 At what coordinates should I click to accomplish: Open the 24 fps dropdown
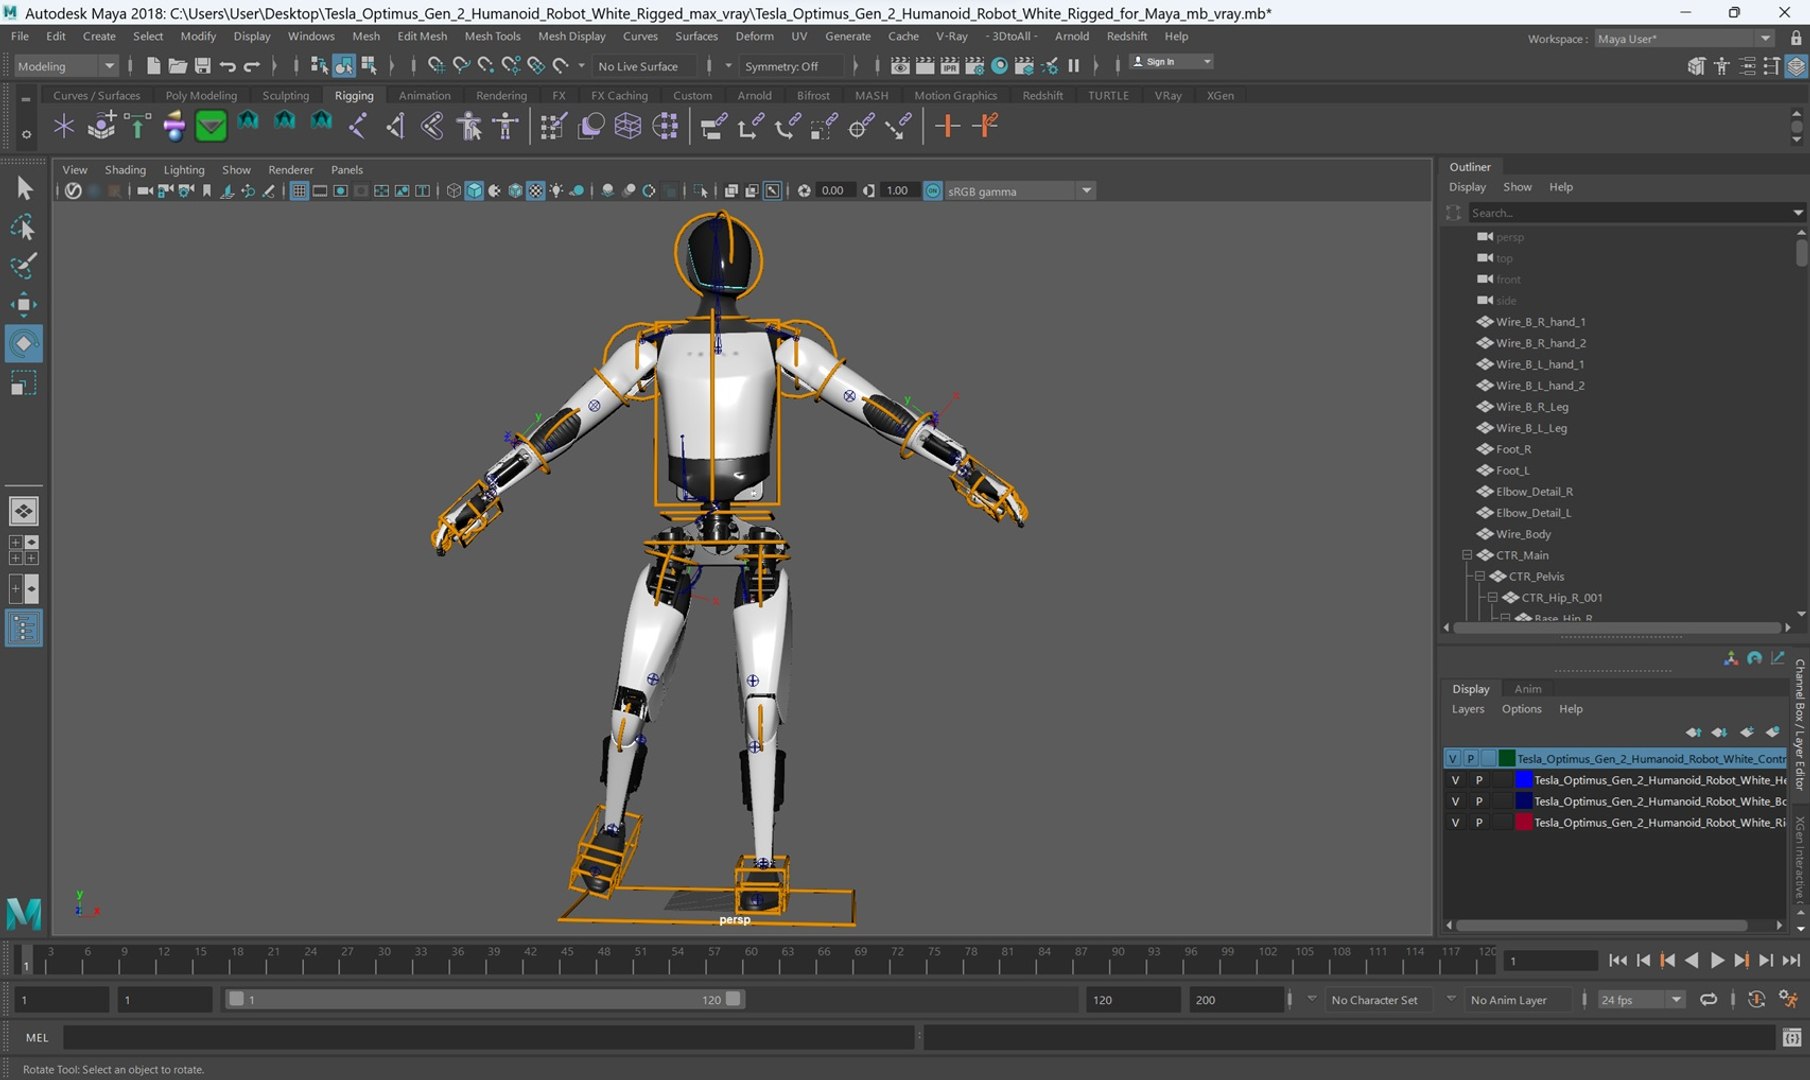[x=1640, y=999]
